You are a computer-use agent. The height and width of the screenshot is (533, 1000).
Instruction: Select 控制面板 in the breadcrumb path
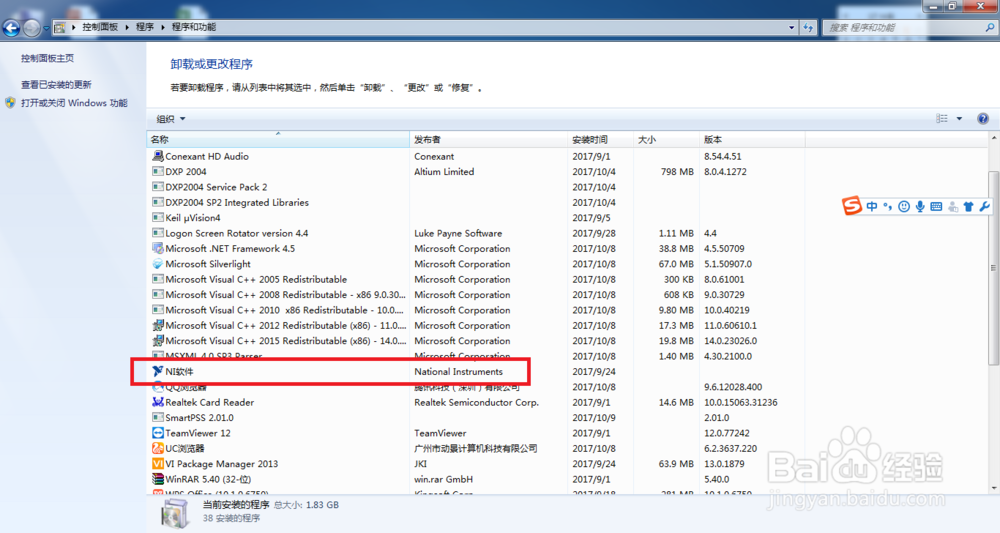point(100,27)
